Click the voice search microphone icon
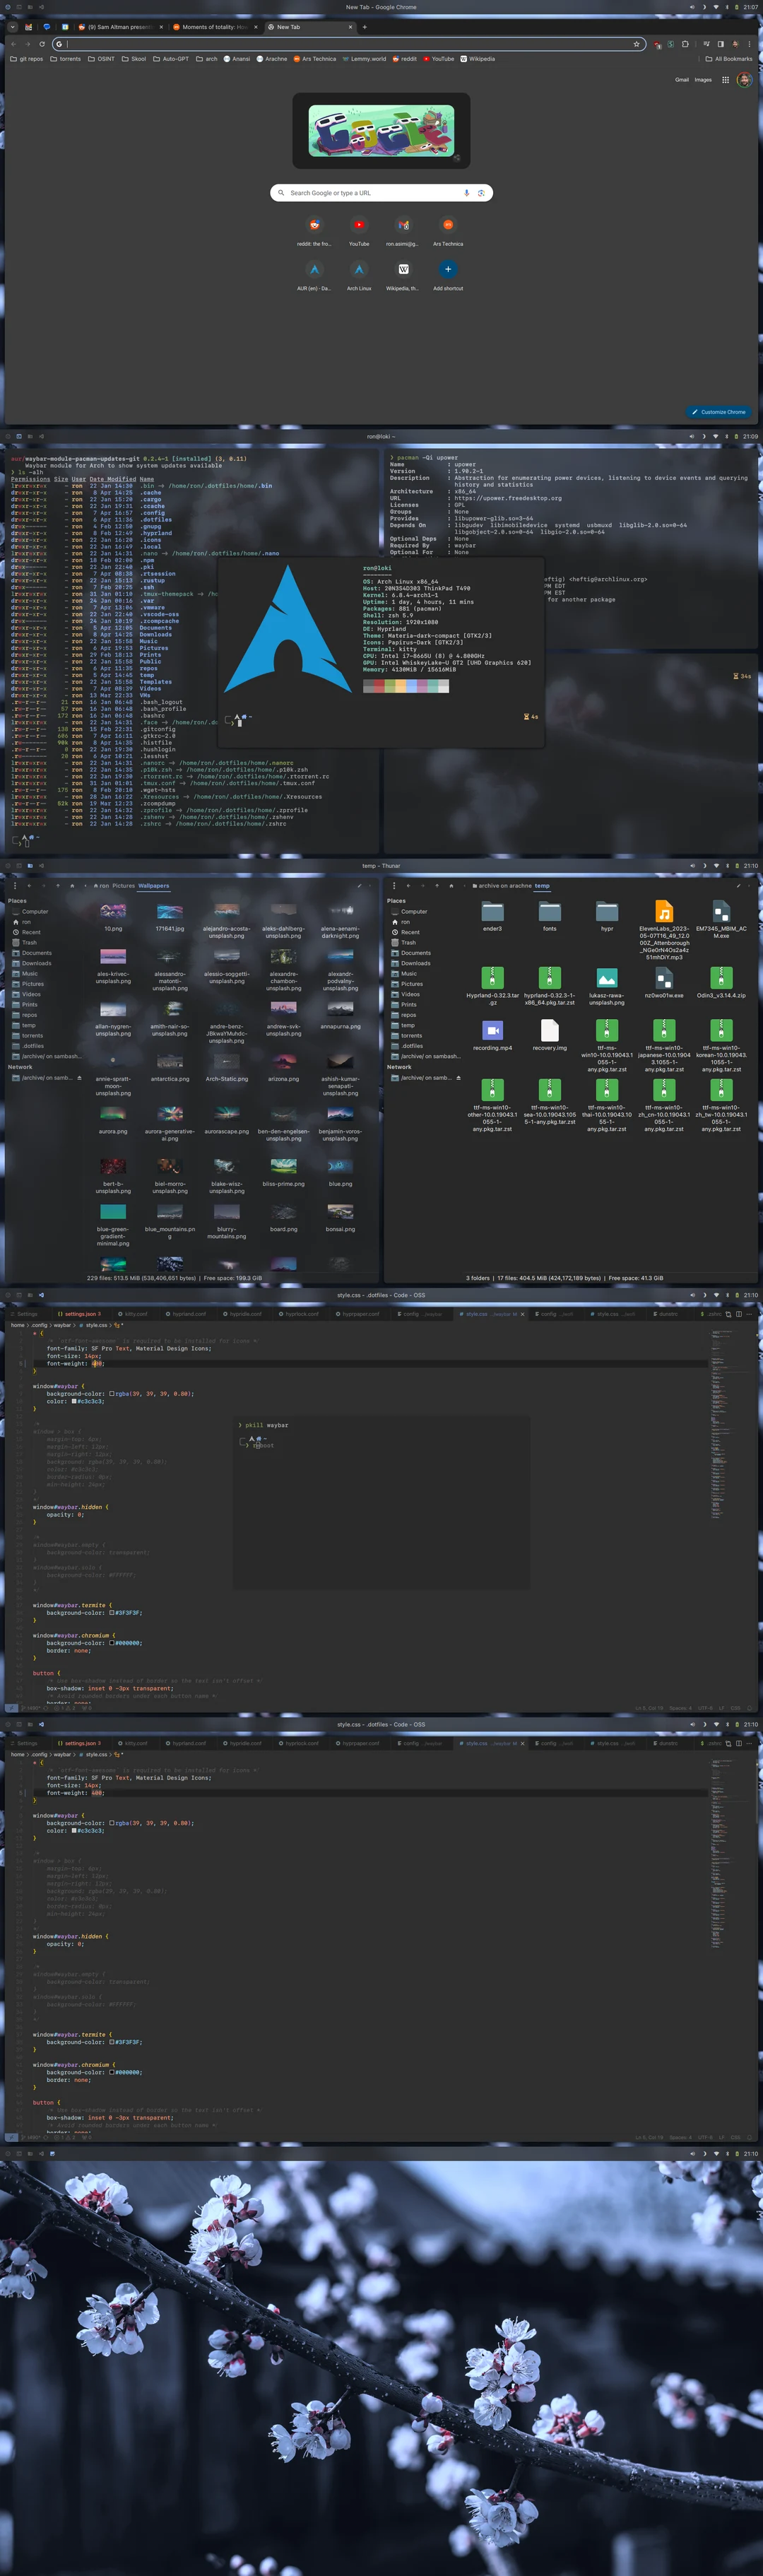 (x=466, y=193)
